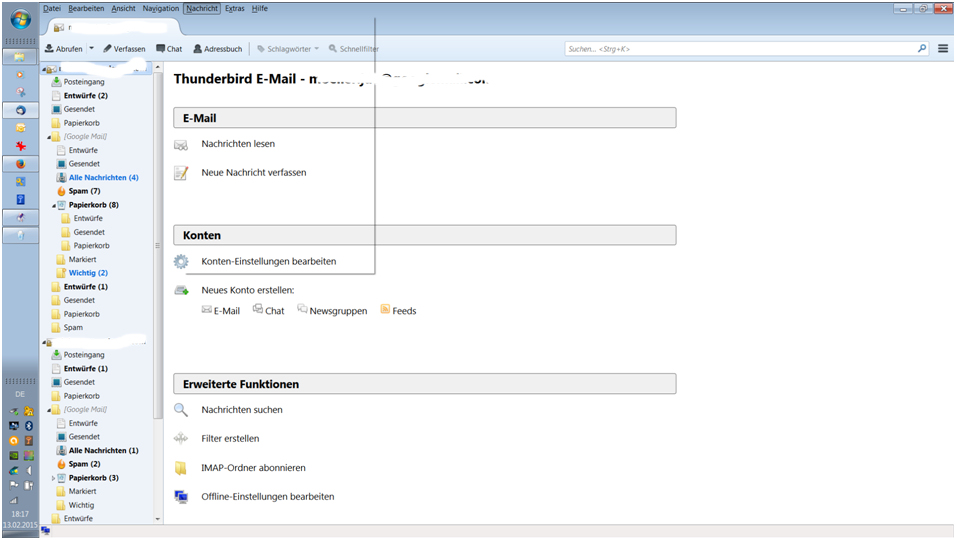This screenshot has height=540, width=956.
Task: Open the Bearbeiten menu
Action: pyautogui.click(x=86, y=9)
